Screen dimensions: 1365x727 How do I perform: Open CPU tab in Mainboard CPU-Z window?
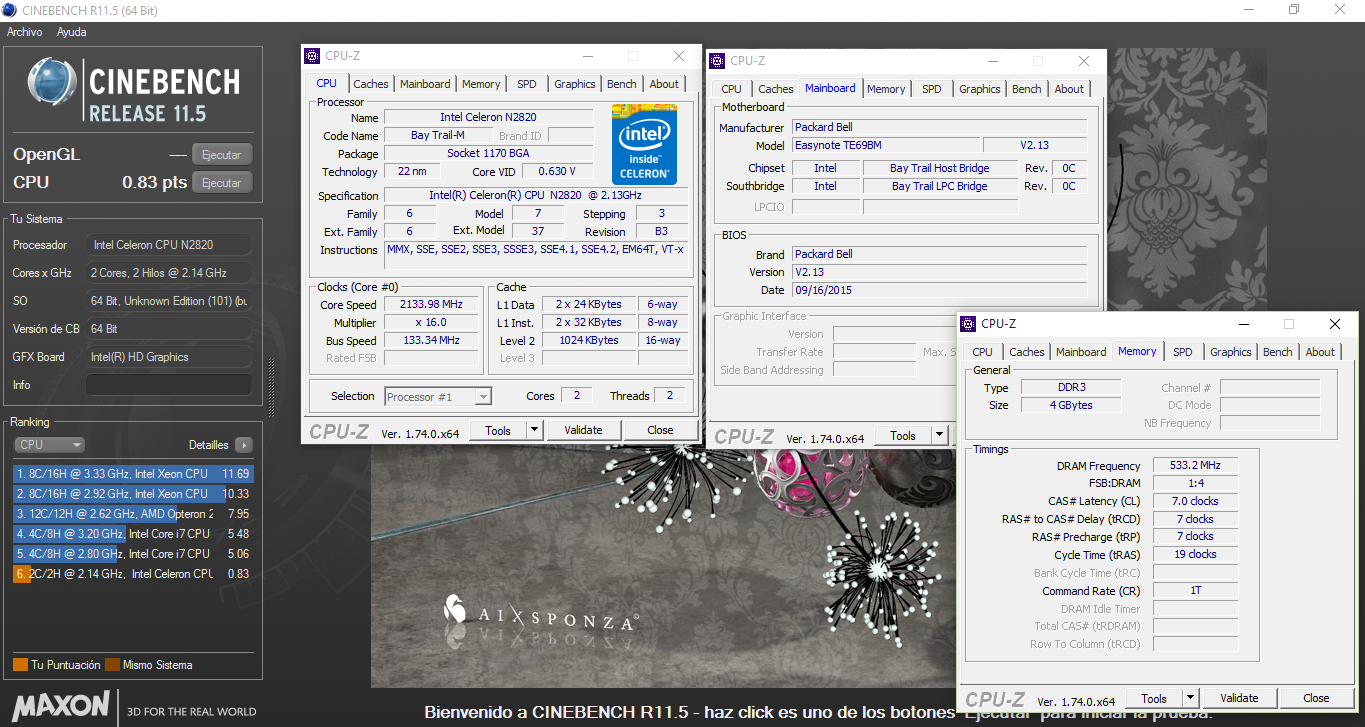[x=731, y=89]
